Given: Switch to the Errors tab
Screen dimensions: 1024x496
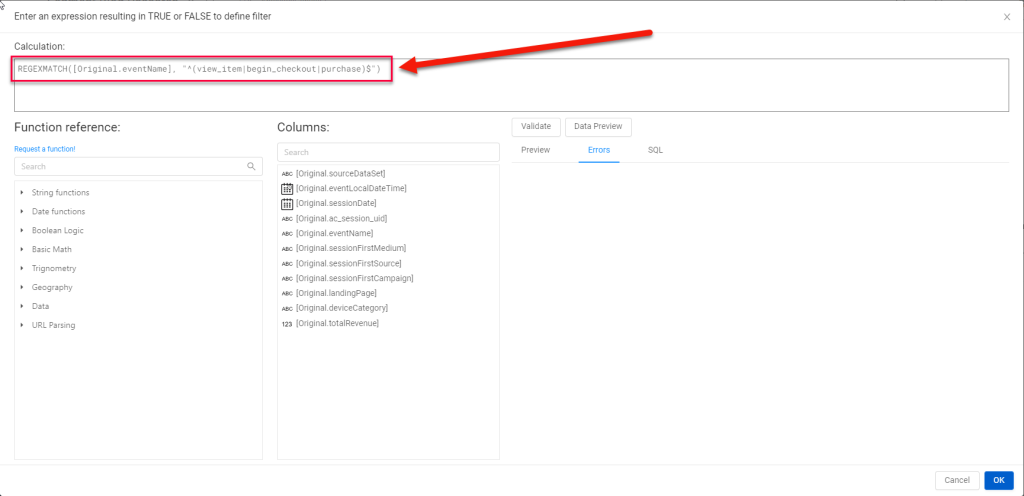Looking at the screenshot, I should pyautogui.click(x=599, y=150).
